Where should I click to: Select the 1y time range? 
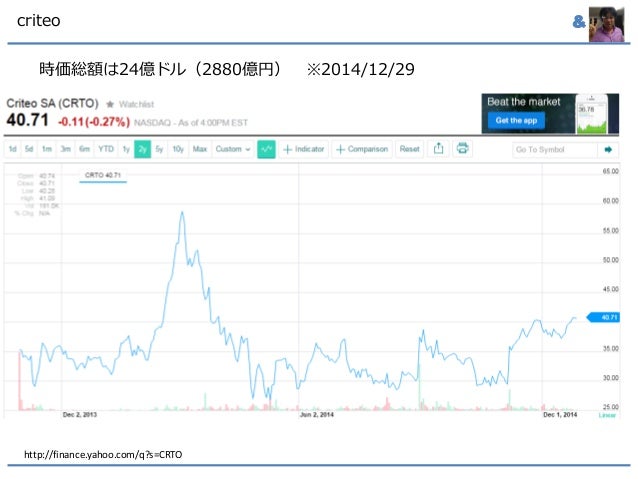[126, 149]
